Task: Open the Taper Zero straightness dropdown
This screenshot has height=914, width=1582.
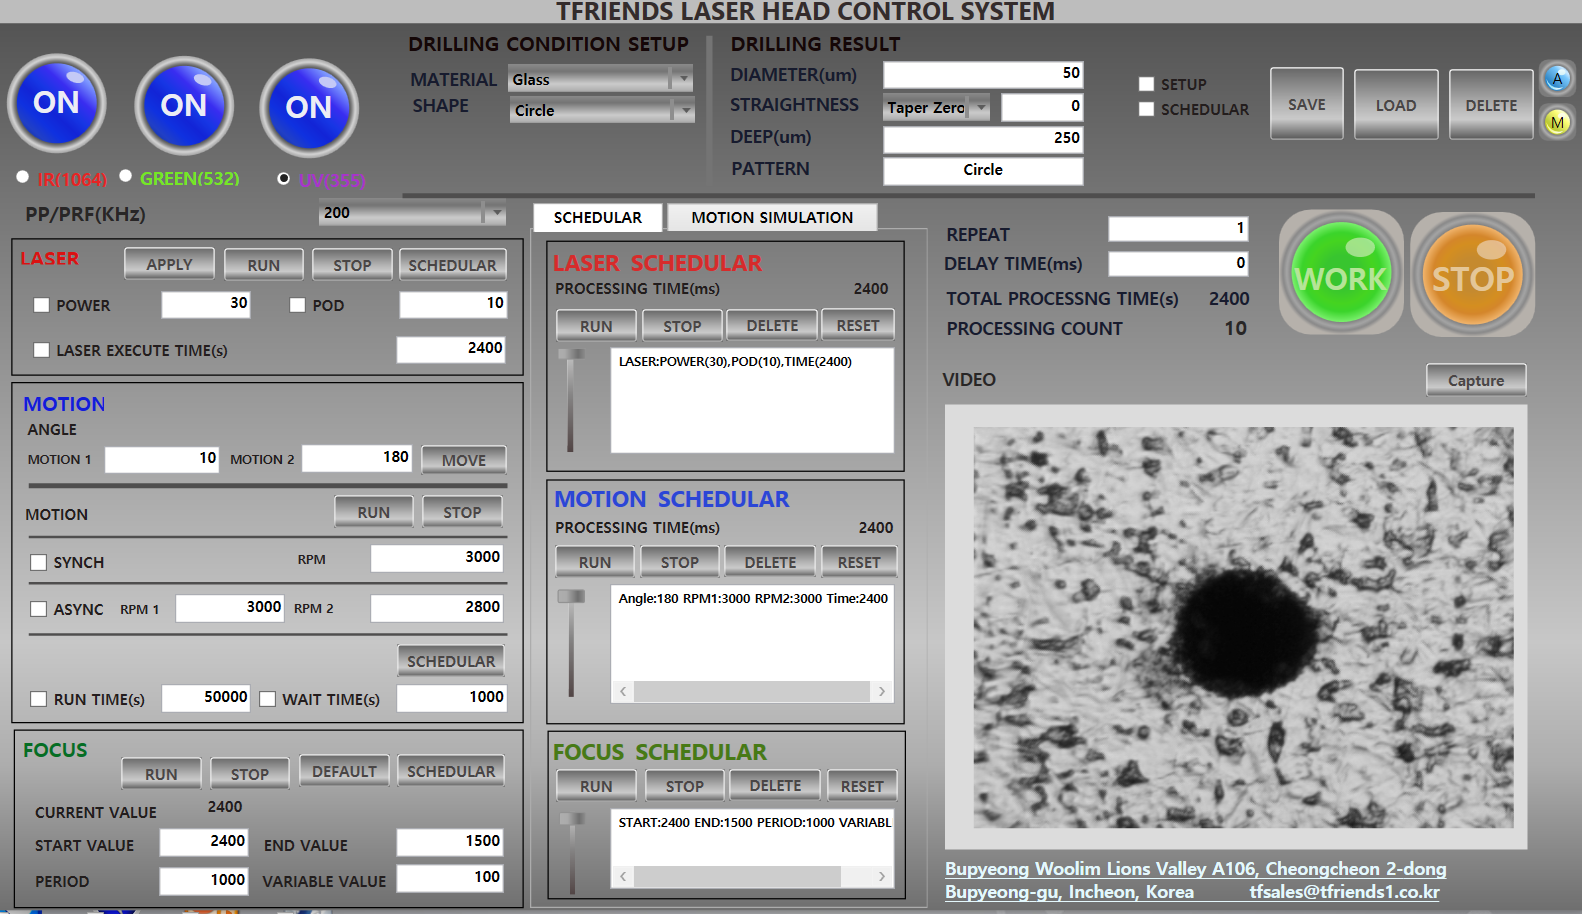Action: (936, 107)
